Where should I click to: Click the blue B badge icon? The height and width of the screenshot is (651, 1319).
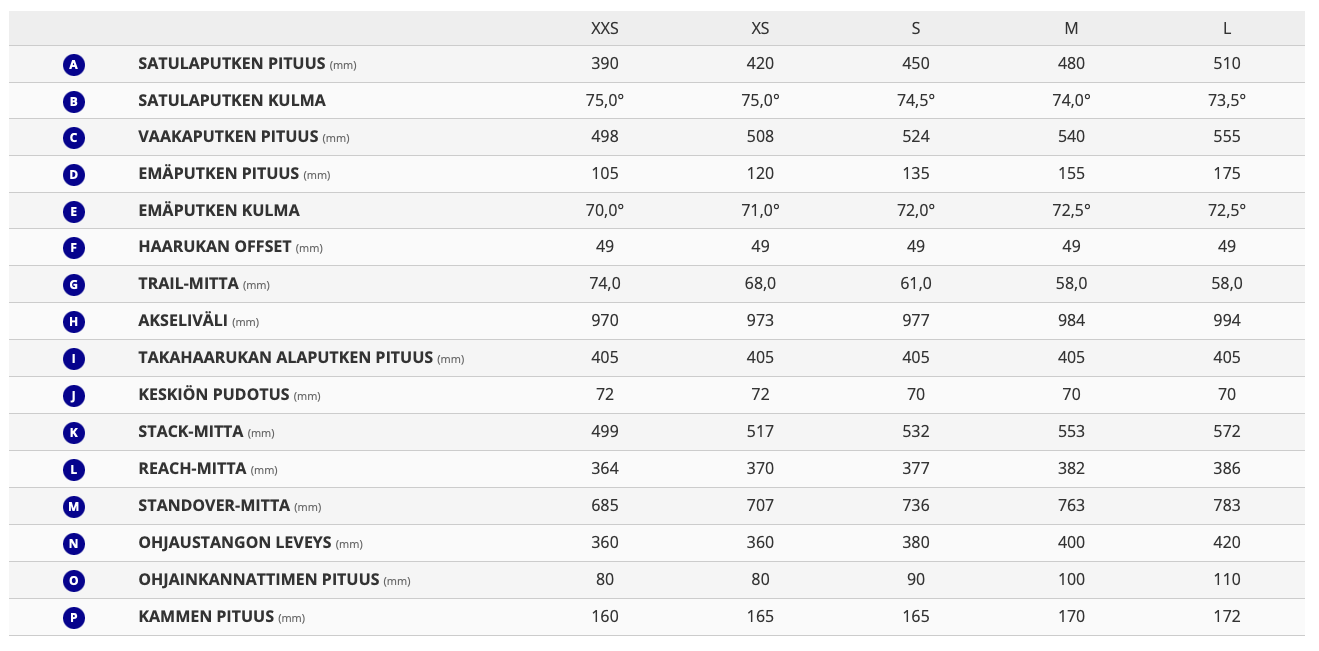pyautogui.click(x=73, y=101)
